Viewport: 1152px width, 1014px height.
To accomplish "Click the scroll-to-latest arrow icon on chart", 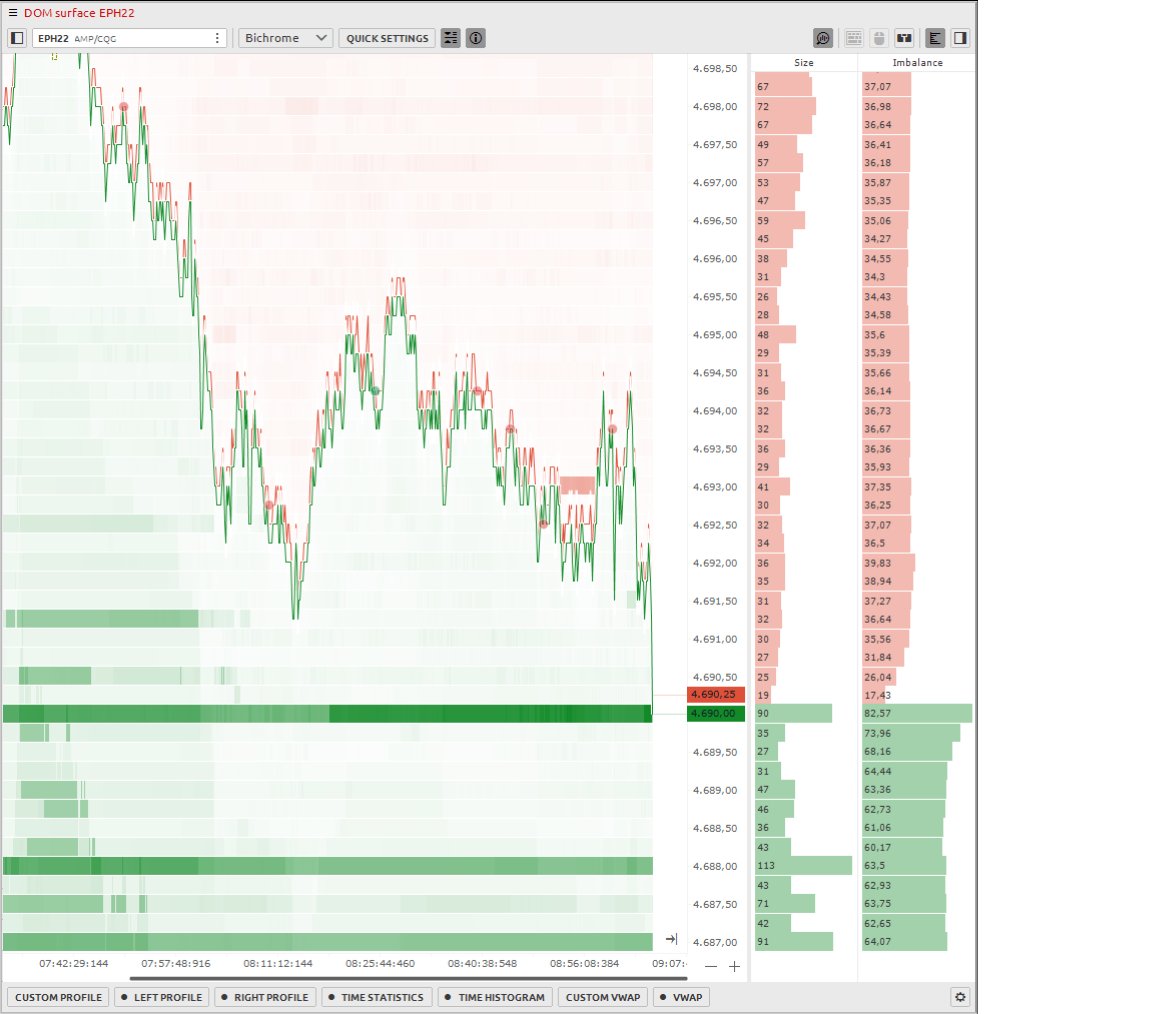I will coord(671,939).
